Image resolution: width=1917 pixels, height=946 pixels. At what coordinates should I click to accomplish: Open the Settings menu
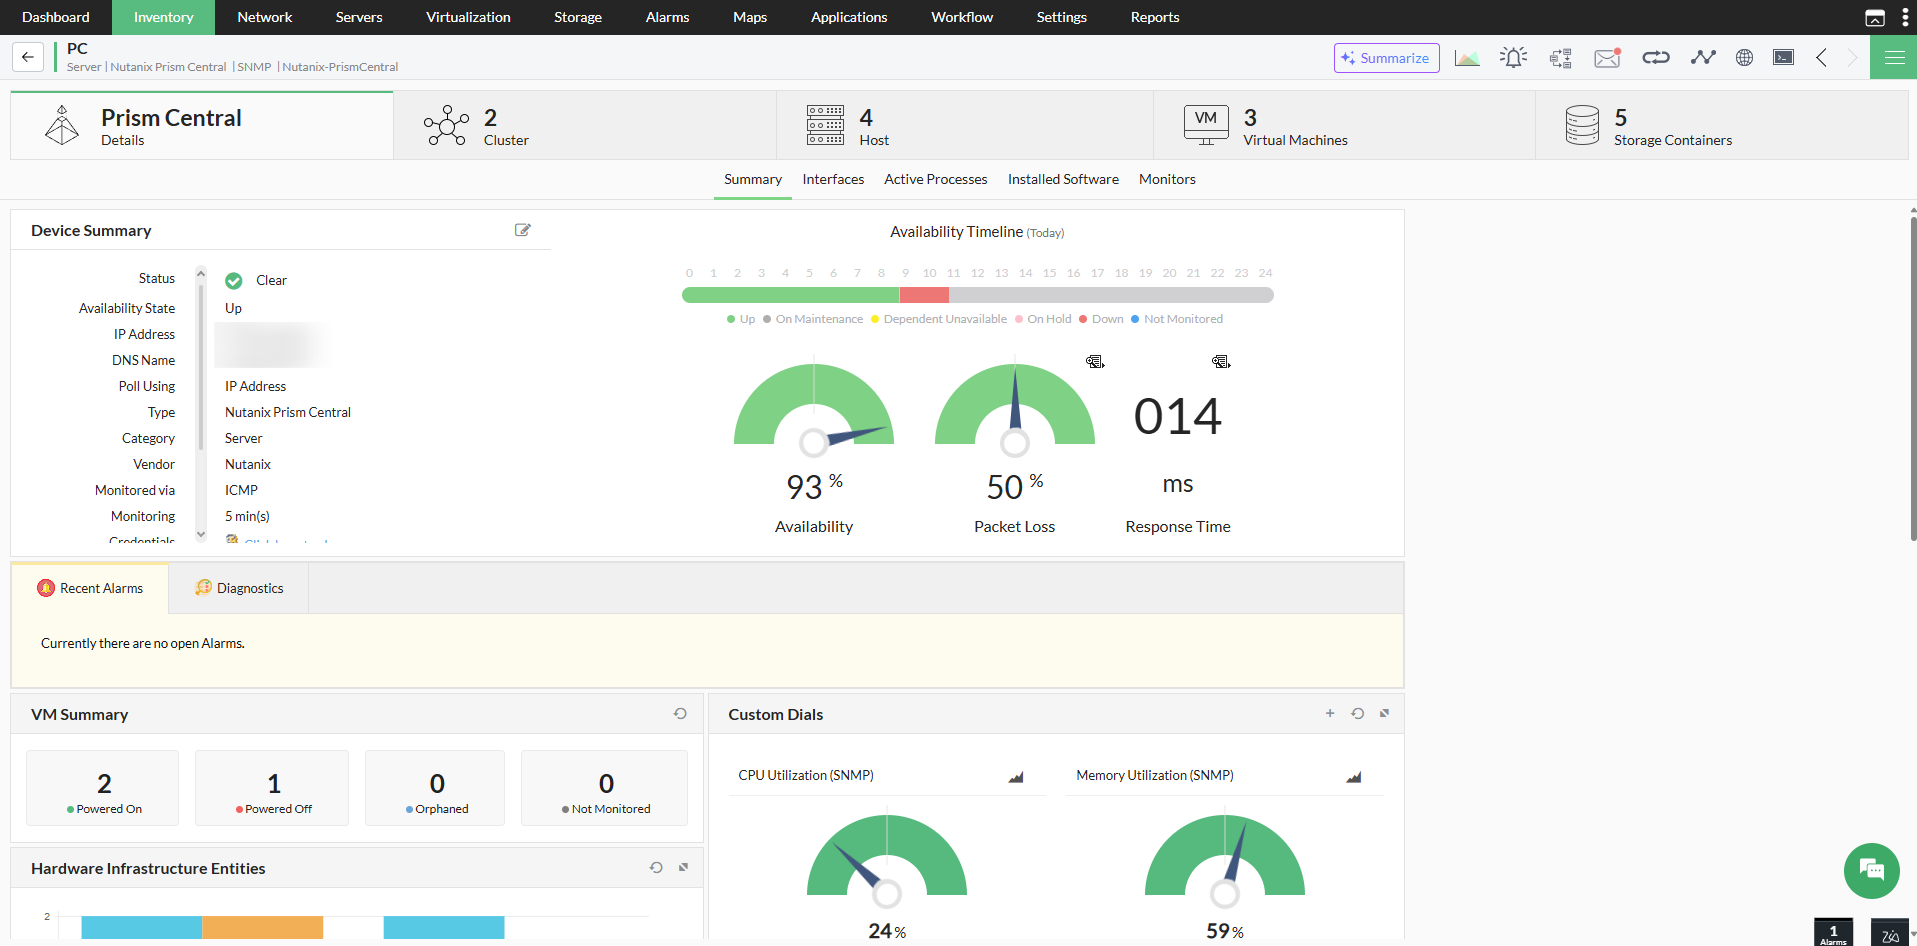coord(1062,17)
